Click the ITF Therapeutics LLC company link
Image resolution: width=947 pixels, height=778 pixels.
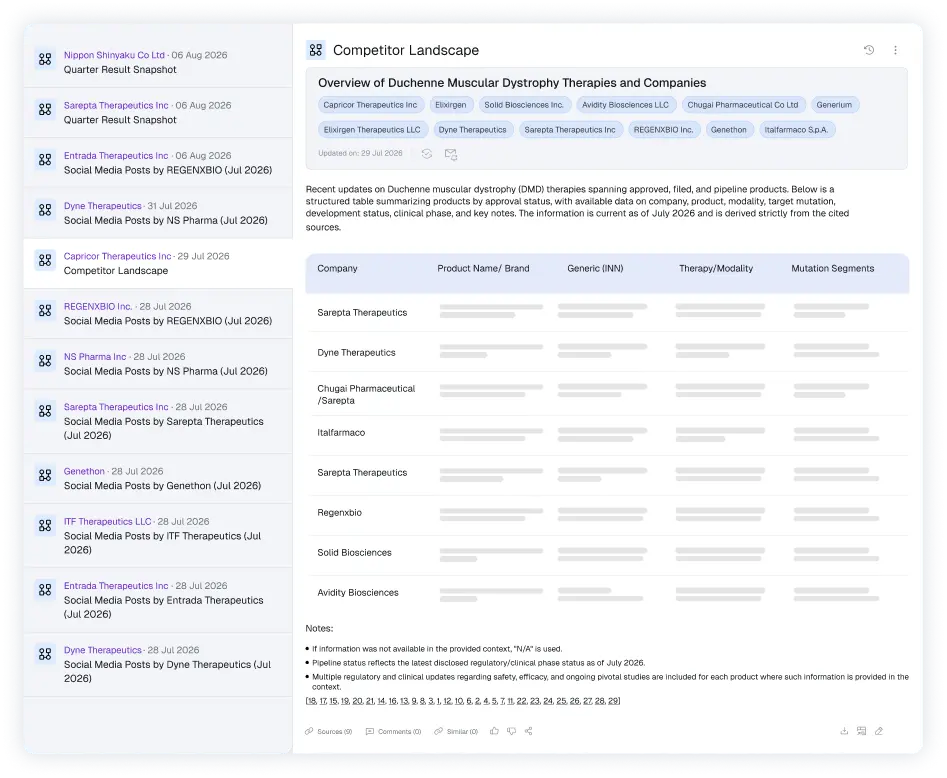[x=108, y=522]
